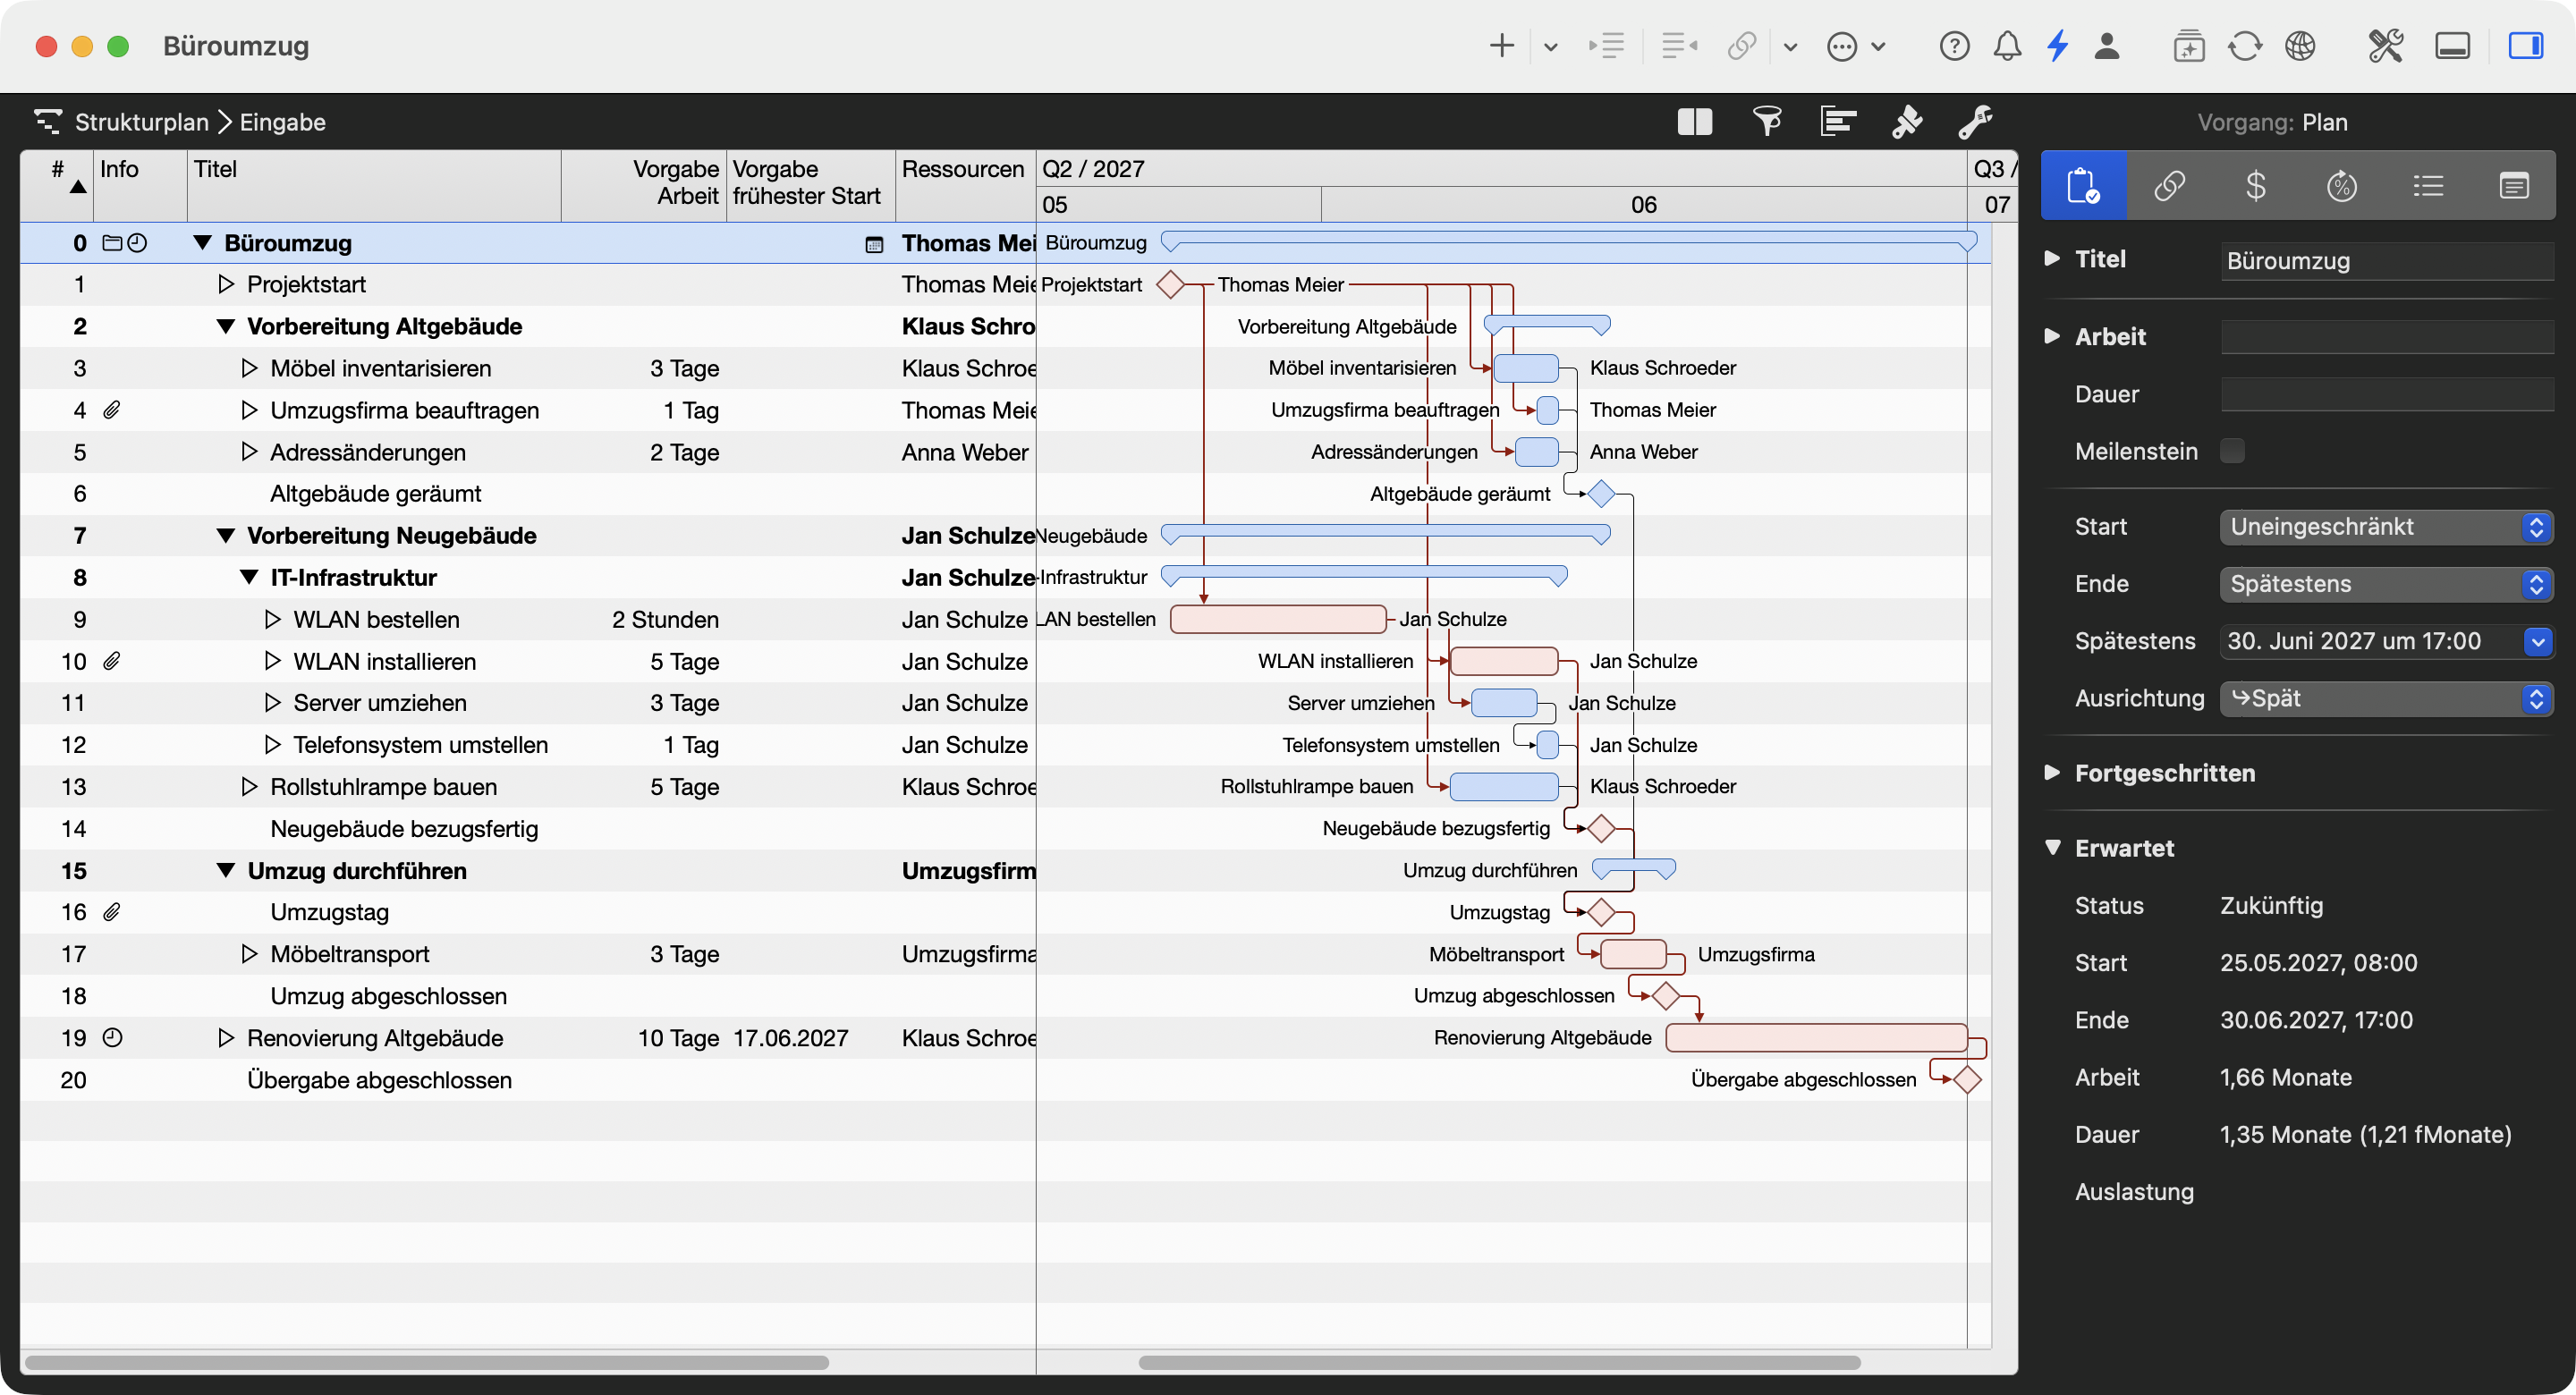Open the notifications bell icon
The width and height of the screenshot is (2576, 1395).
pyautogui.click(x=2007, y=46)
